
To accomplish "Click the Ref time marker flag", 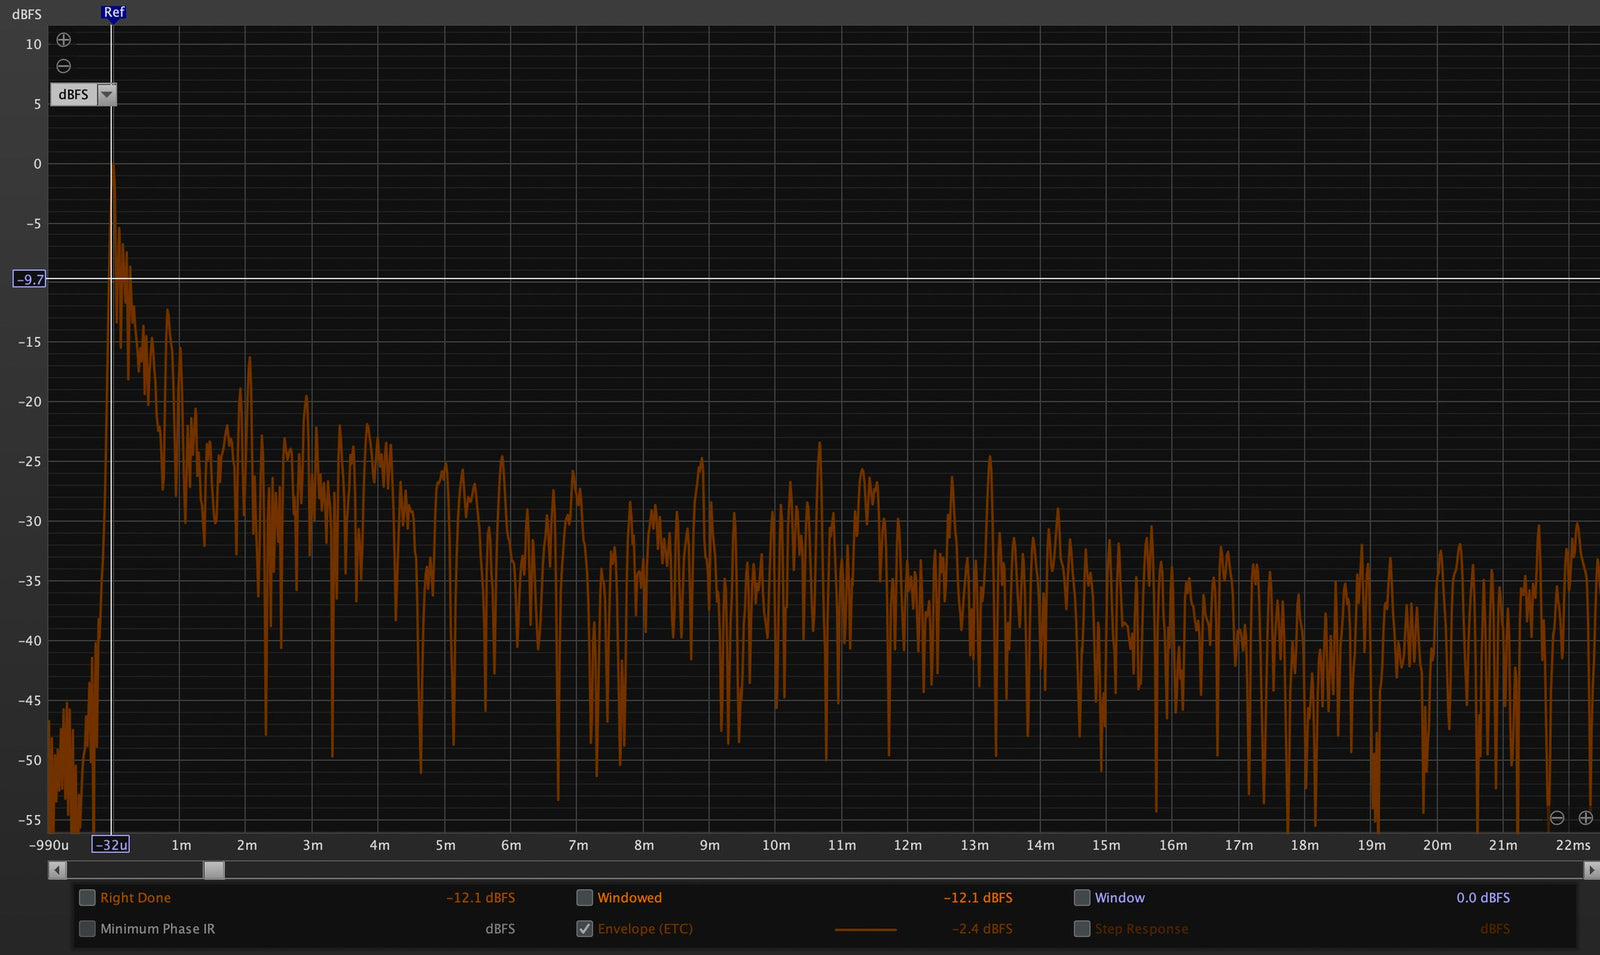I will 114,13.
